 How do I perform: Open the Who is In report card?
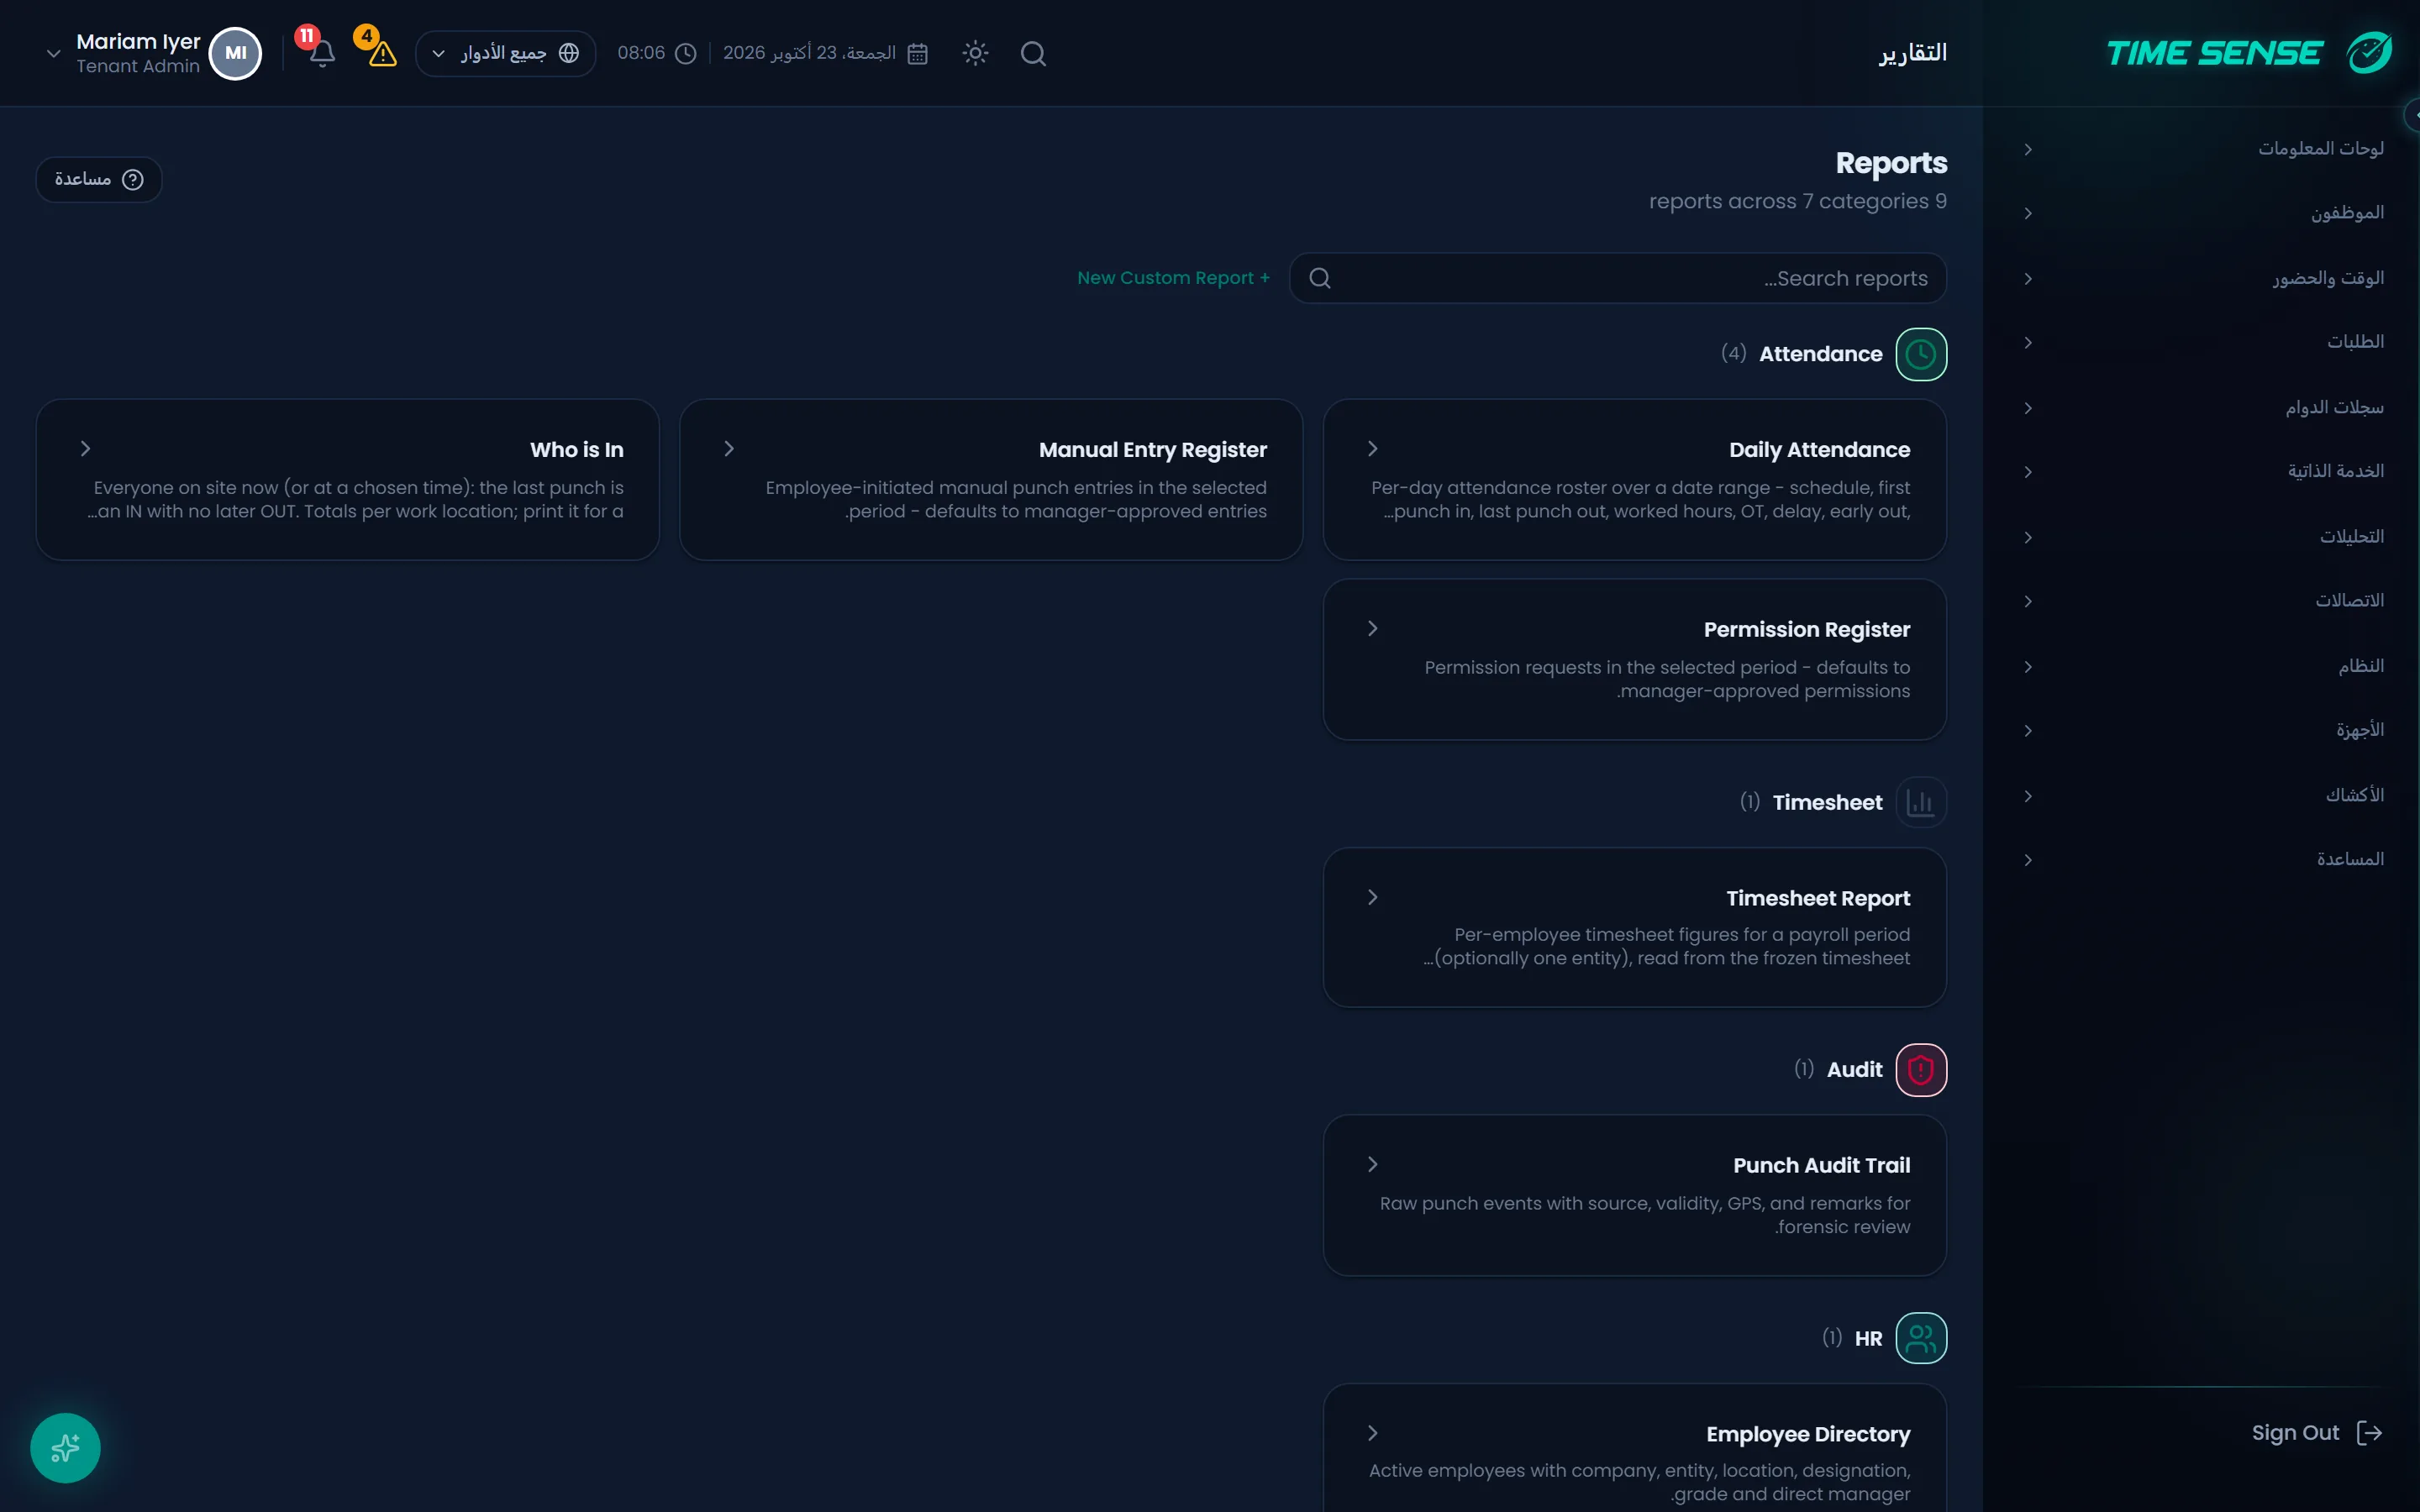(x=347, y=479)
